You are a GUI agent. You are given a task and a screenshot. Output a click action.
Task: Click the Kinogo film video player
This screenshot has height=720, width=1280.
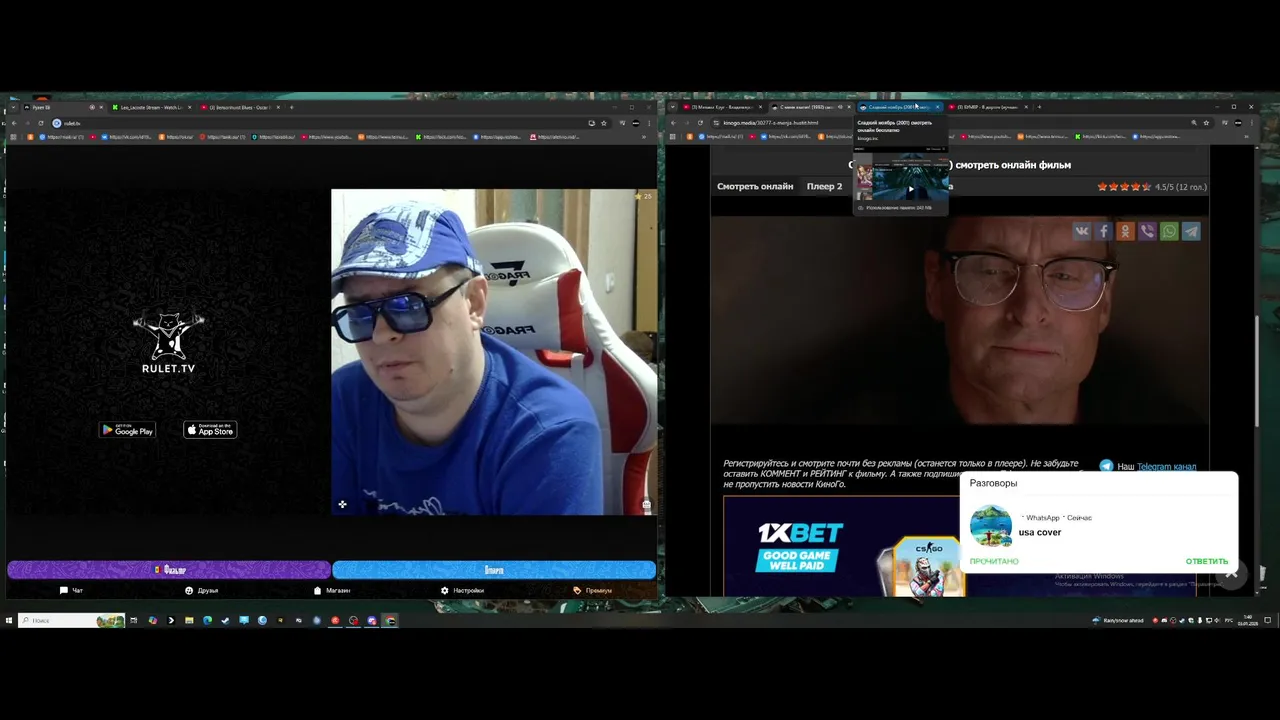pyautogui.click(x=960, y=320)
